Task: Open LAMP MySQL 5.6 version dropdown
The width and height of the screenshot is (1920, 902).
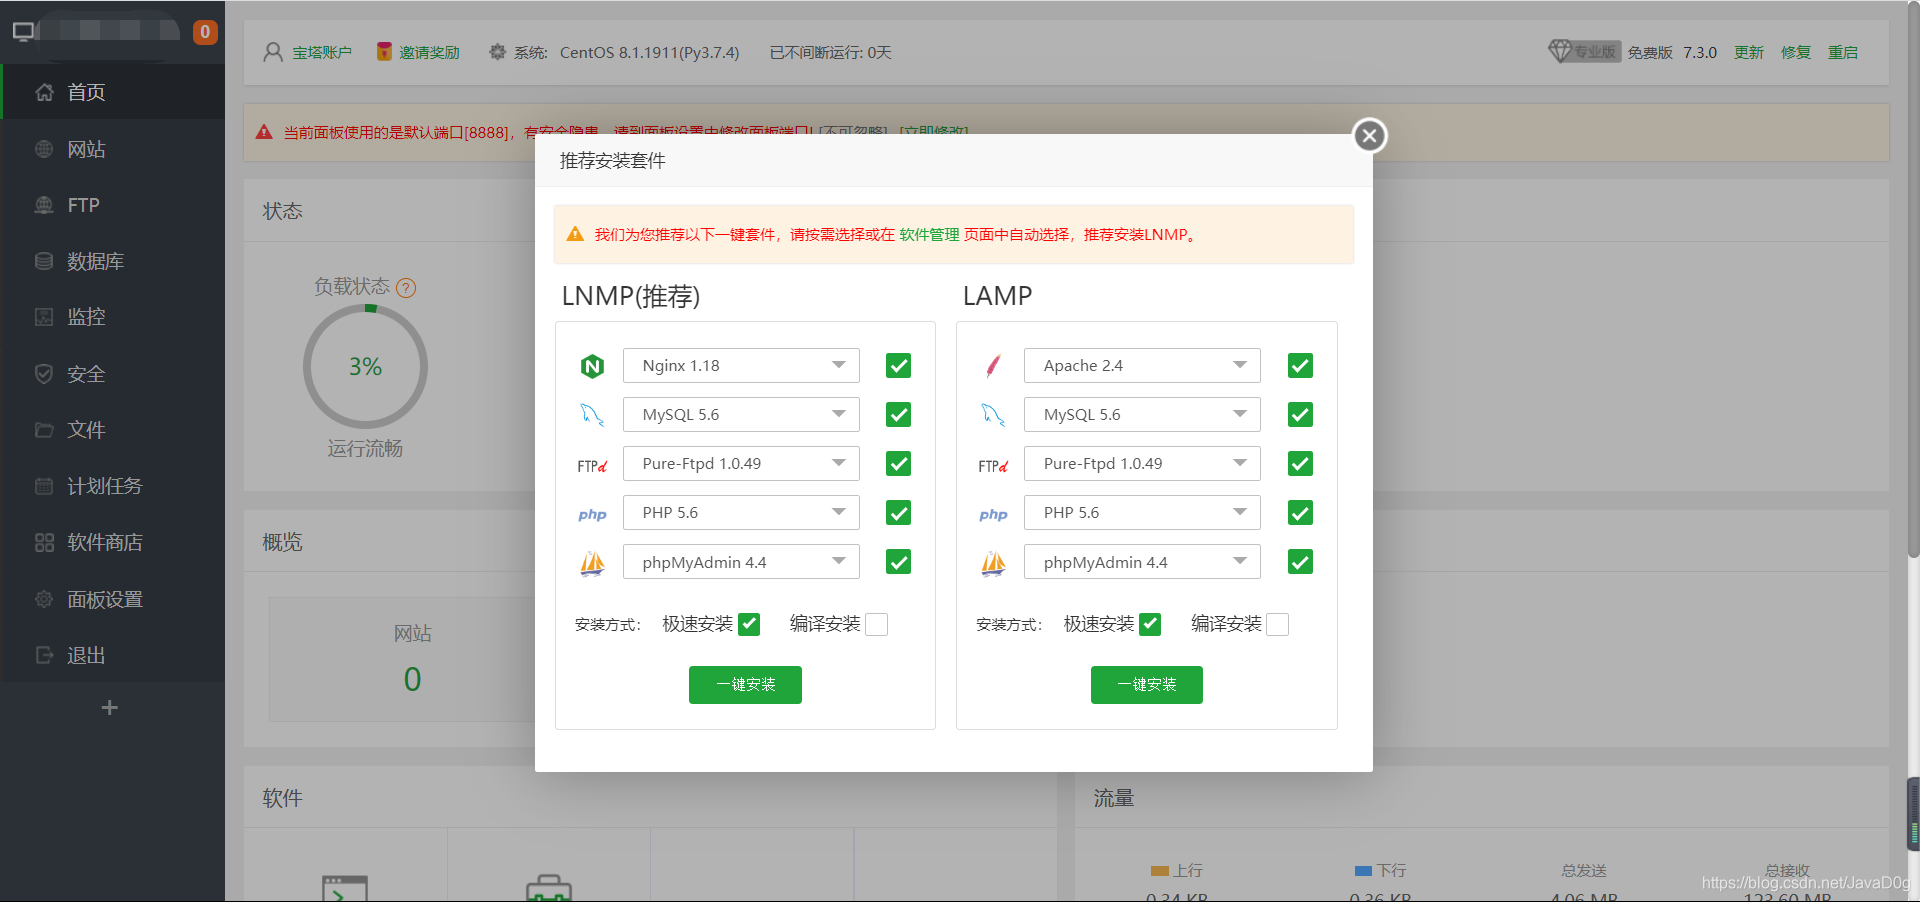Action: [x=1142, y=415]
